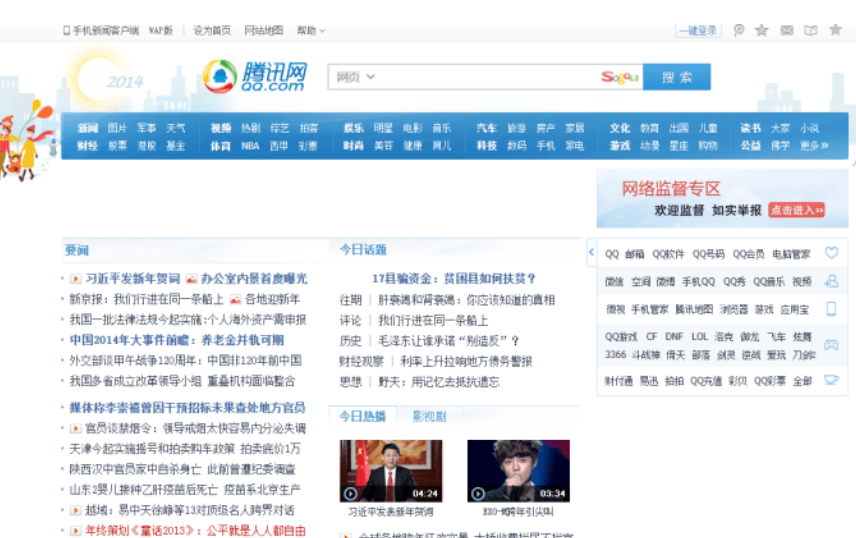Click the rightmost star icon in top bar

[835, 30]
